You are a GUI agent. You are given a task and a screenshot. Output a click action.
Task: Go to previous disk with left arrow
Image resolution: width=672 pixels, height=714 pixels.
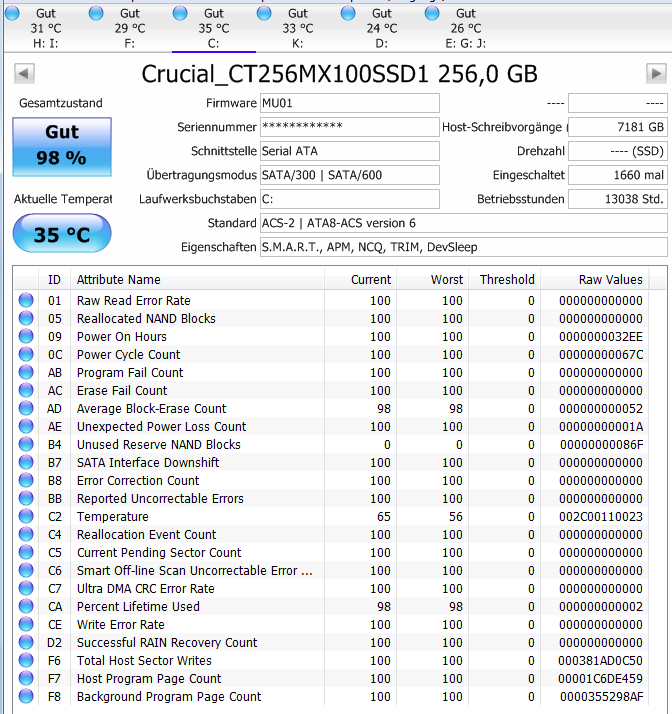click(x=24, y=73)
